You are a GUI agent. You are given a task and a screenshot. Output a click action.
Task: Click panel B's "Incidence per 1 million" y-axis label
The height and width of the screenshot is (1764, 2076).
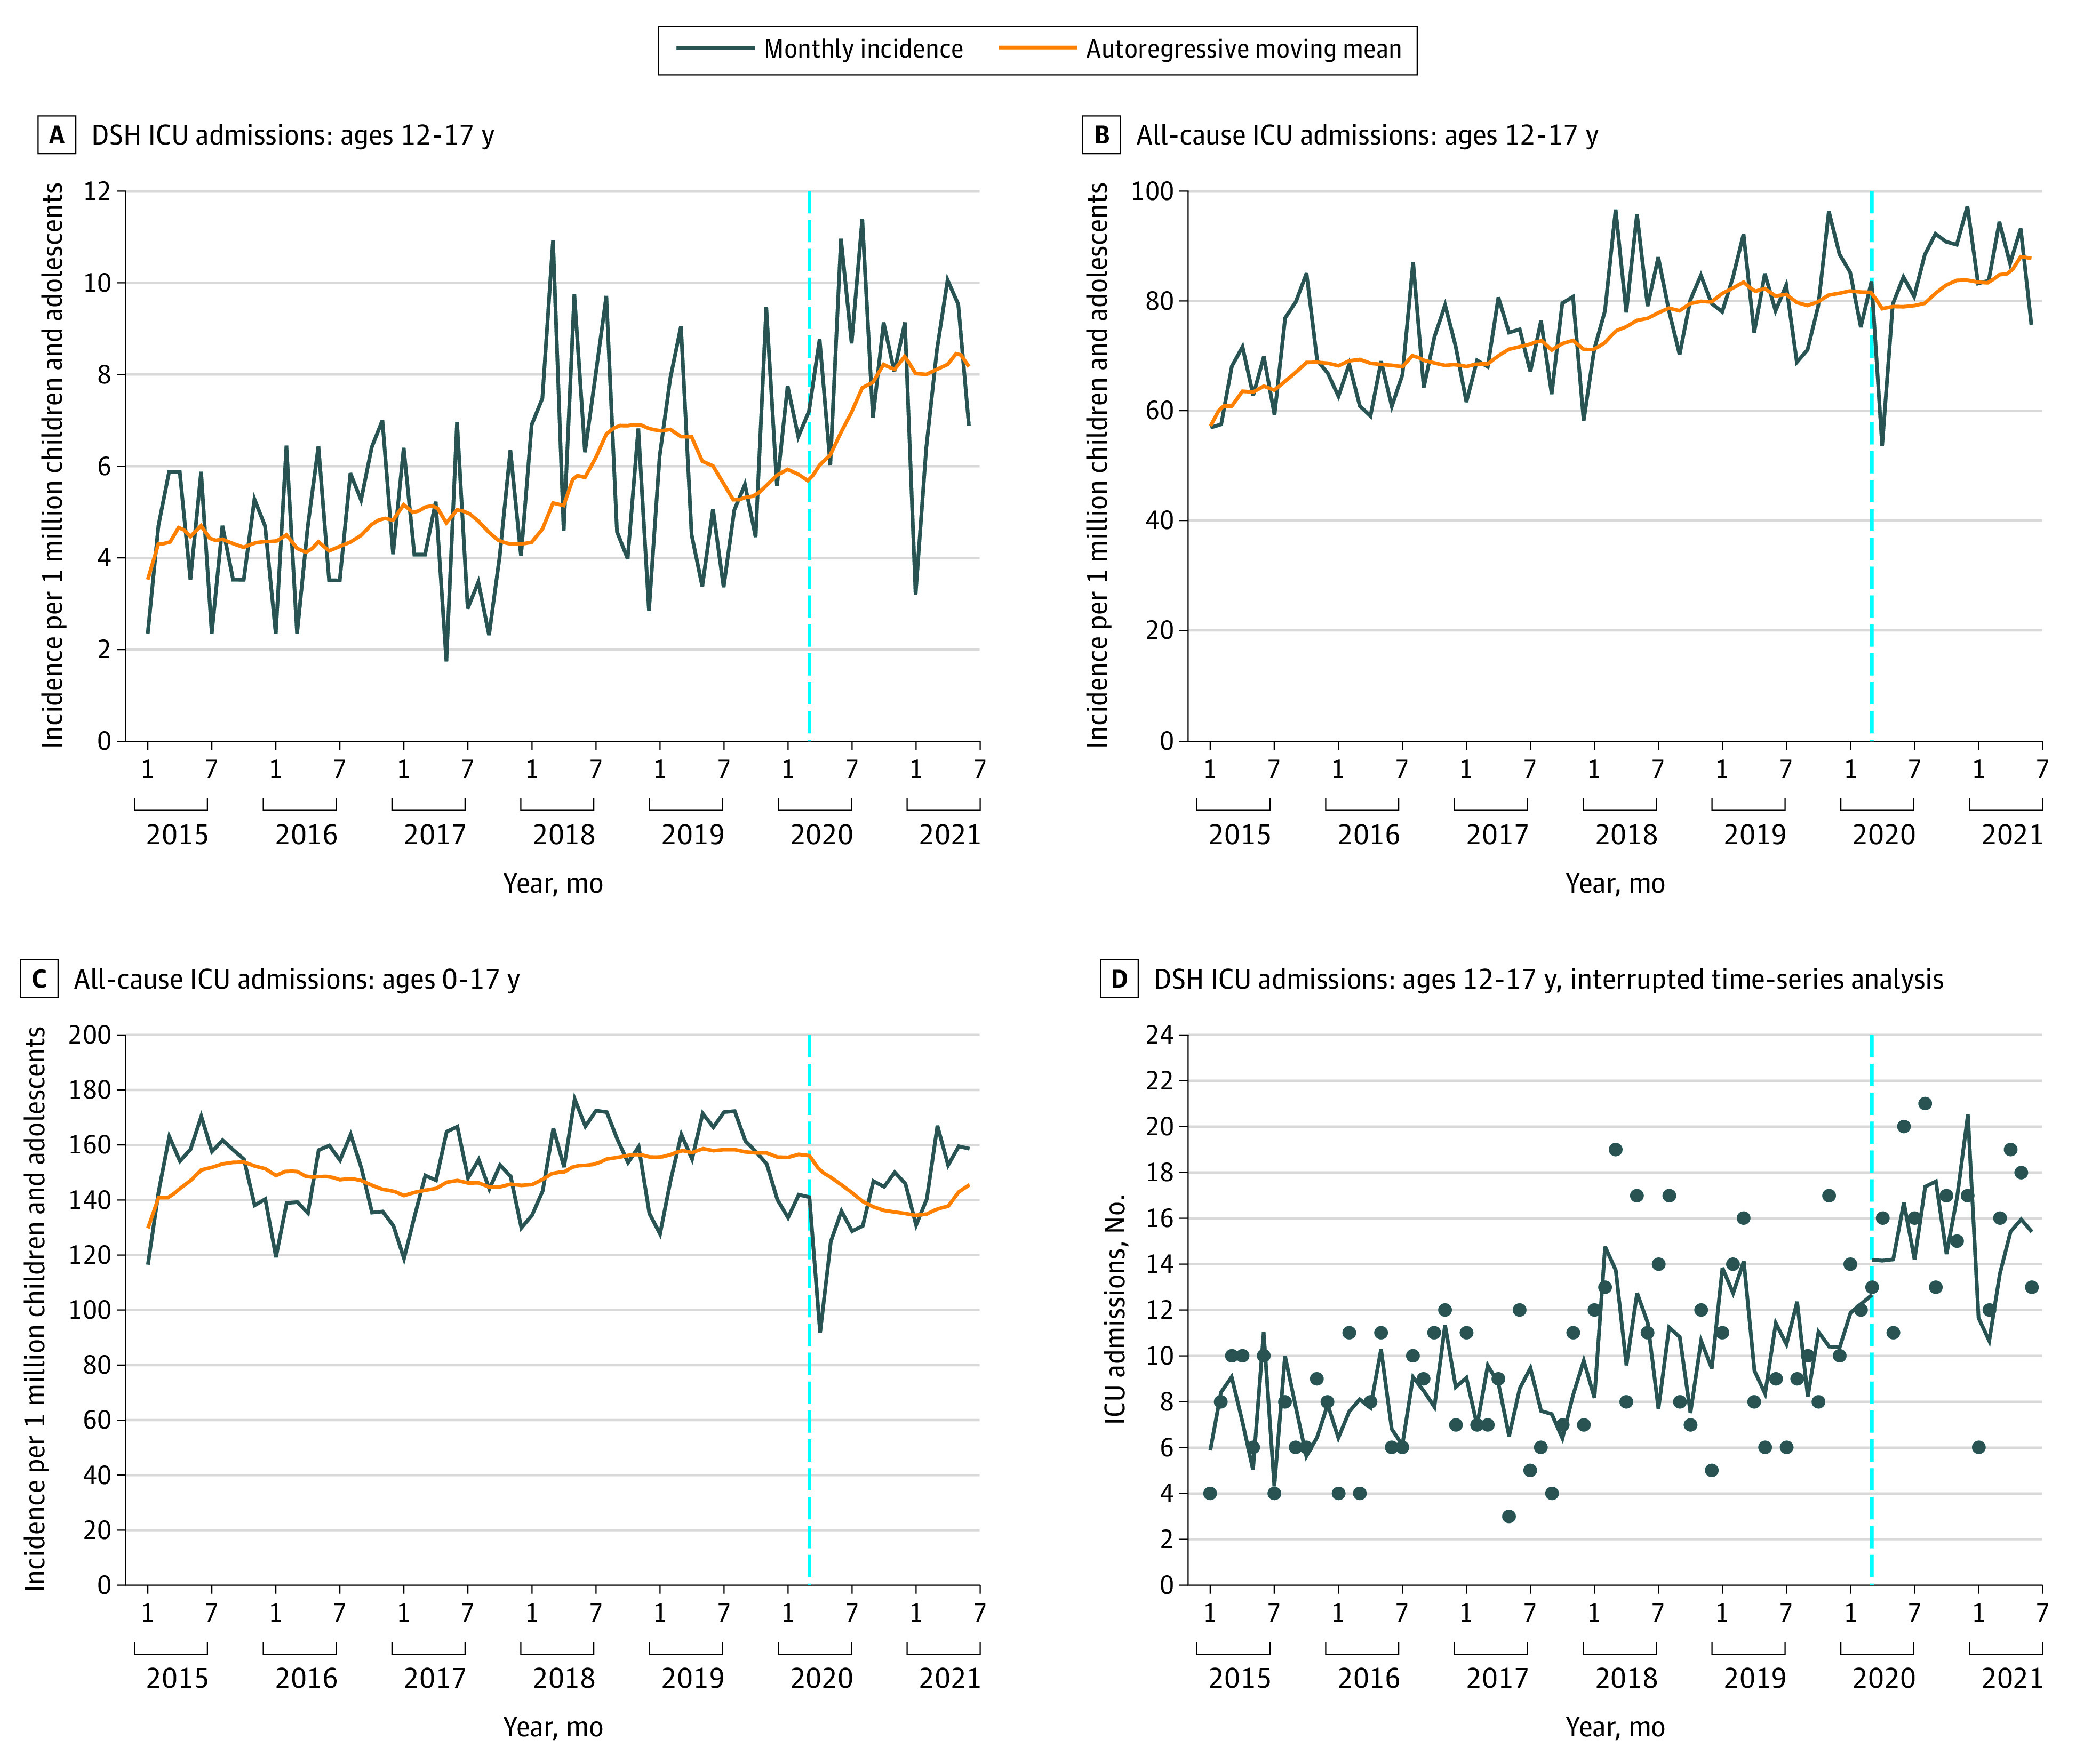1097,465
